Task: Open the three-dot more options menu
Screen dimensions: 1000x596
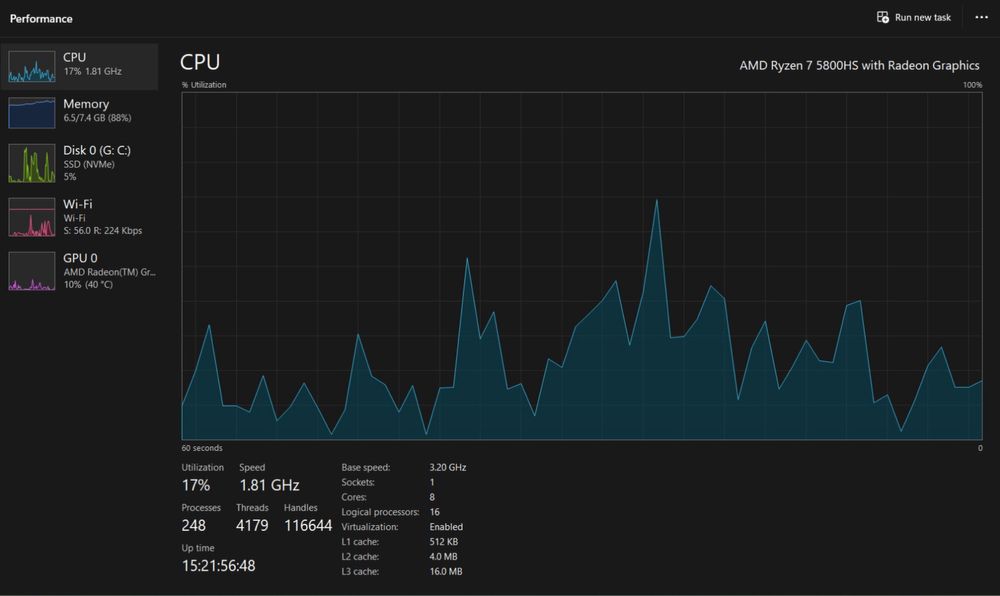Action: pos(982,17)
